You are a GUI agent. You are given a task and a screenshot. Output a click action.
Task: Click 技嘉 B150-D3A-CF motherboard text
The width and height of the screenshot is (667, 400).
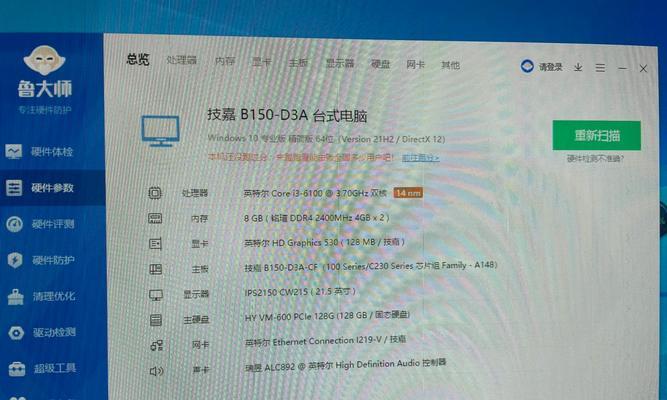(x=371, y=267)
